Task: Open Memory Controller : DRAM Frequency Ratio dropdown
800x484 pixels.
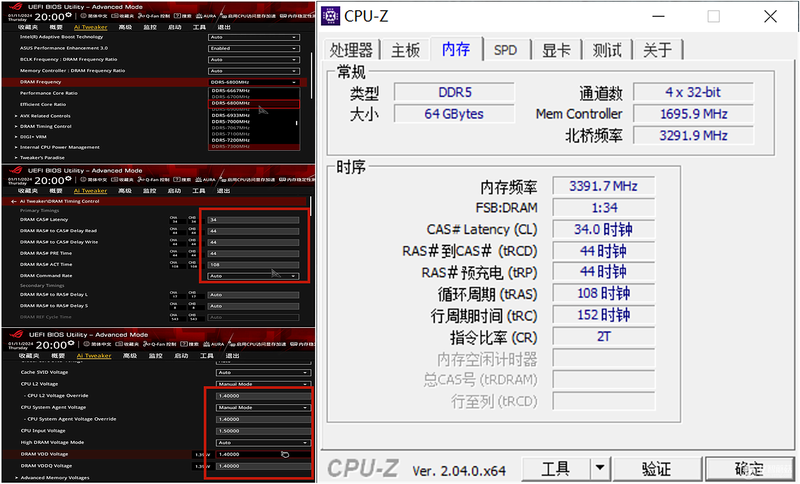Action: 254,71
